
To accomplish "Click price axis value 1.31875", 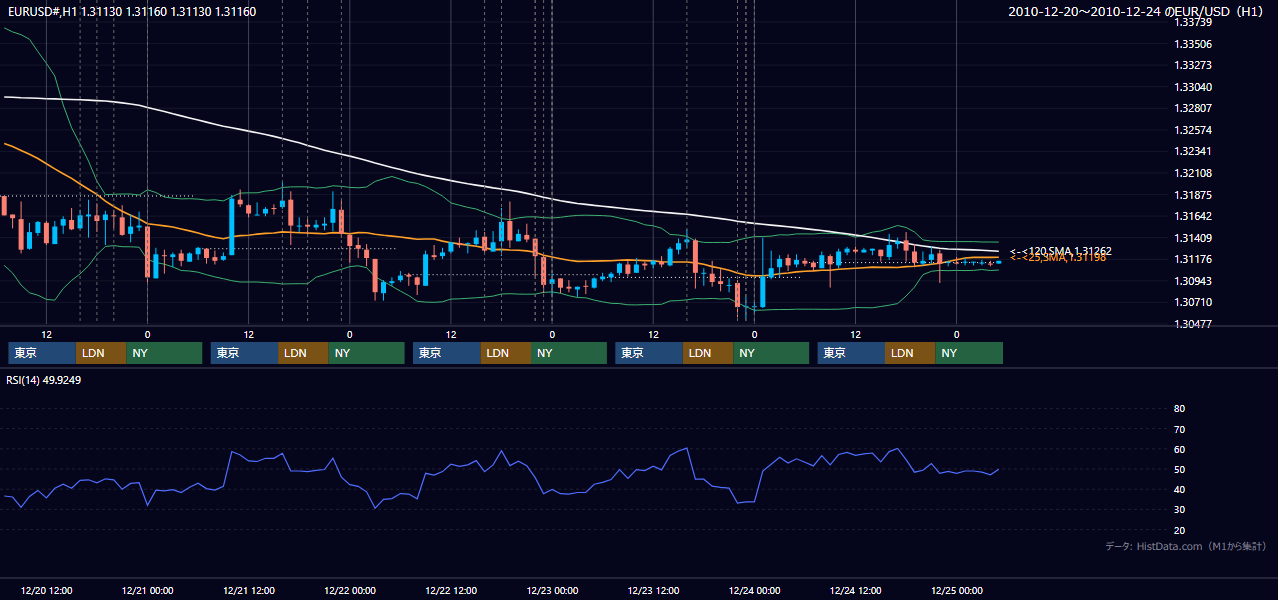I will click(1193, 195).
